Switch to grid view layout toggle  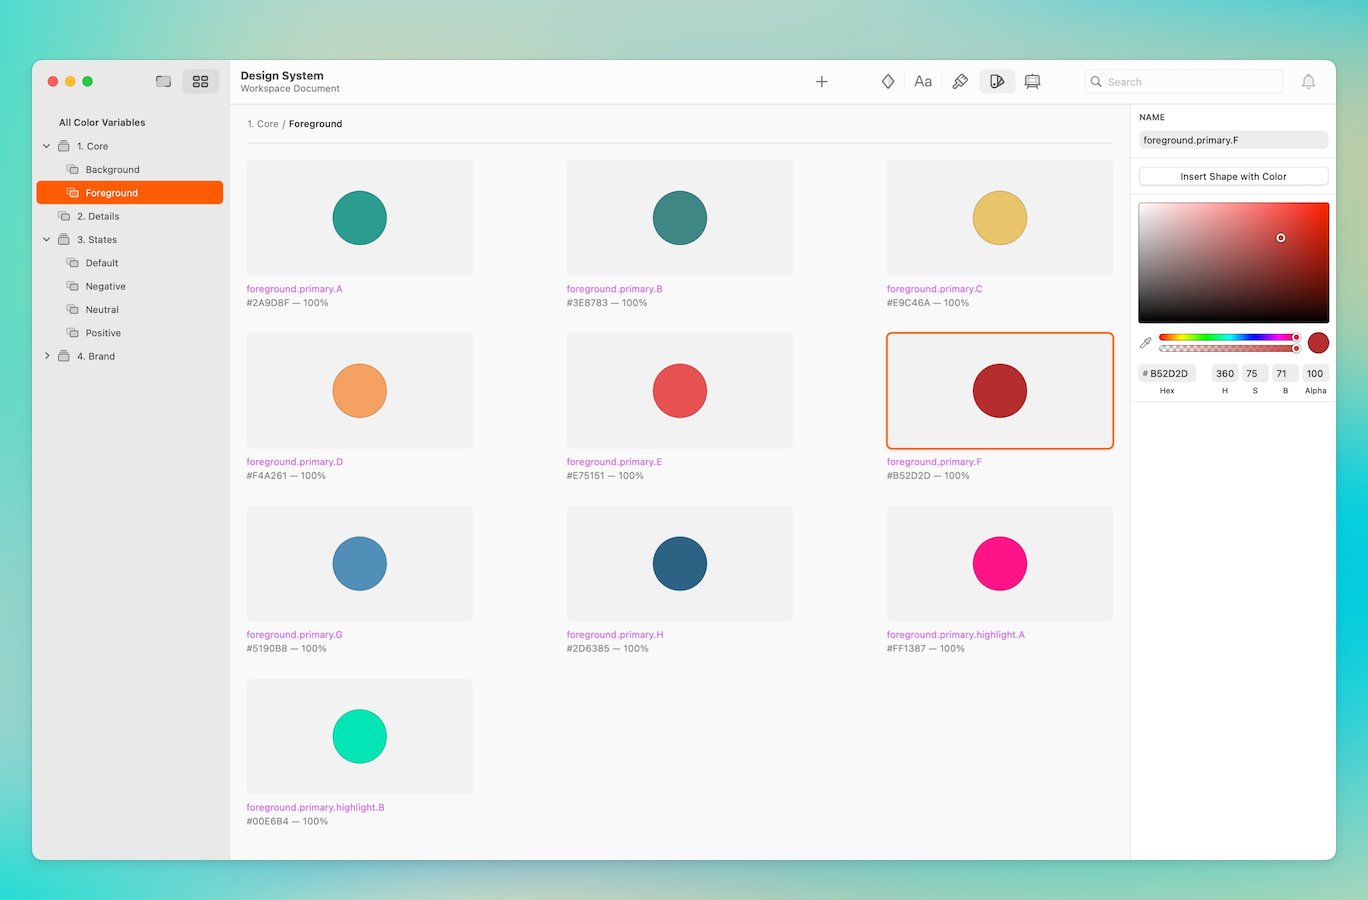click(200, 81)
